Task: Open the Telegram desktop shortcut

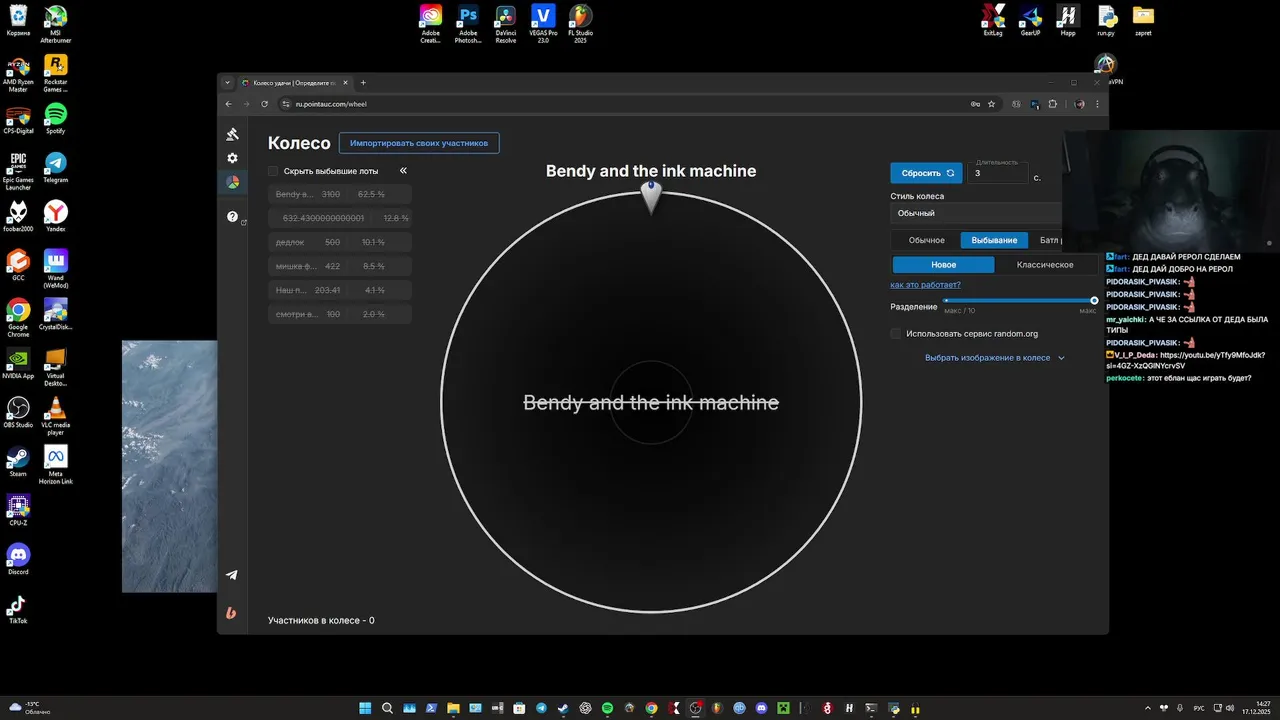Action: [56, 166]
